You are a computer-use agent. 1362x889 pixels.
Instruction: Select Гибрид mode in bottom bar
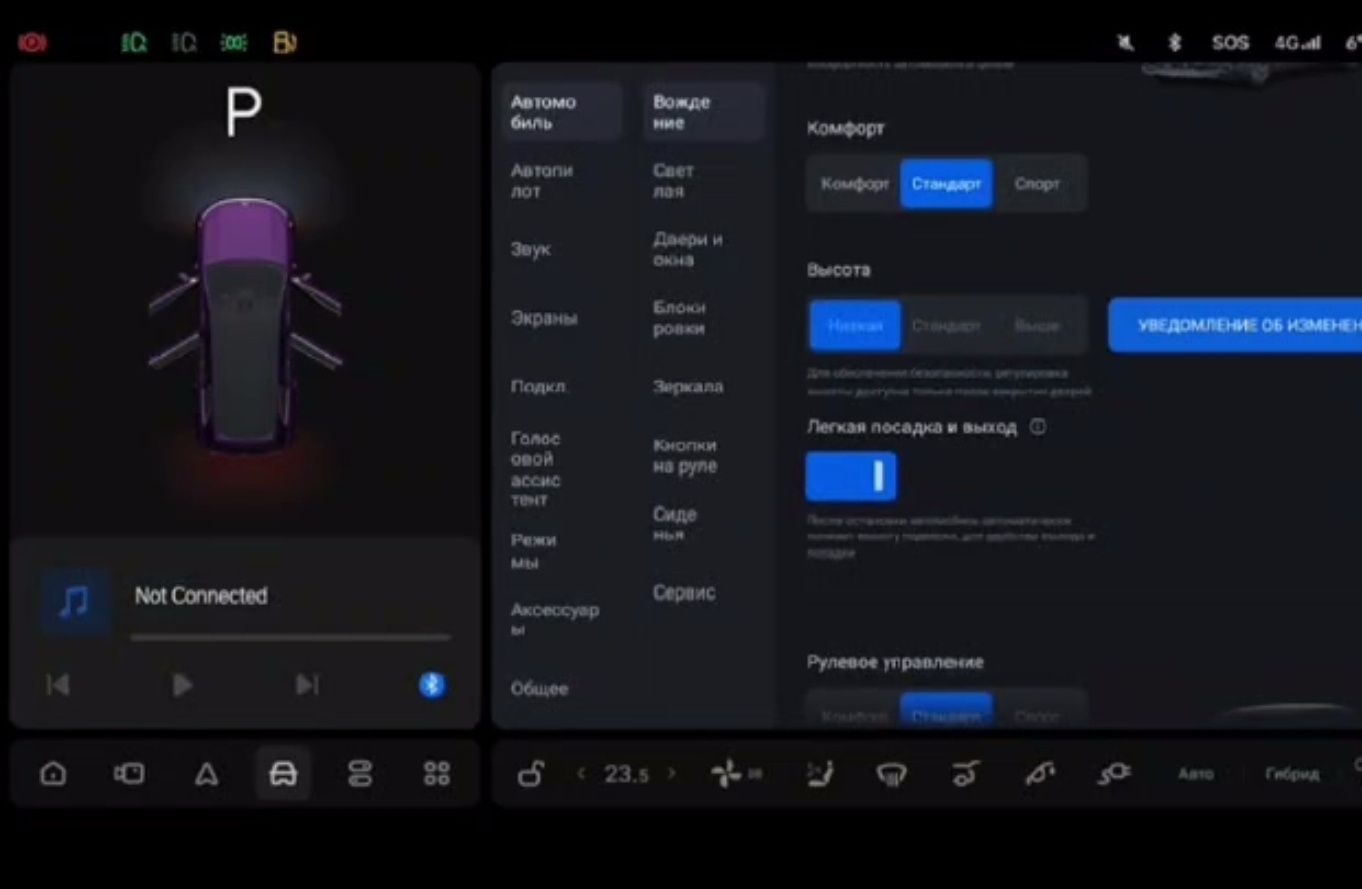[1292, 774]
